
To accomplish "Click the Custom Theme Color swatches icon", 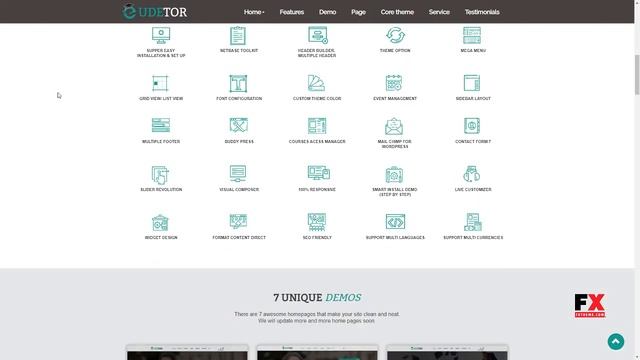I will tap(316, 83).
